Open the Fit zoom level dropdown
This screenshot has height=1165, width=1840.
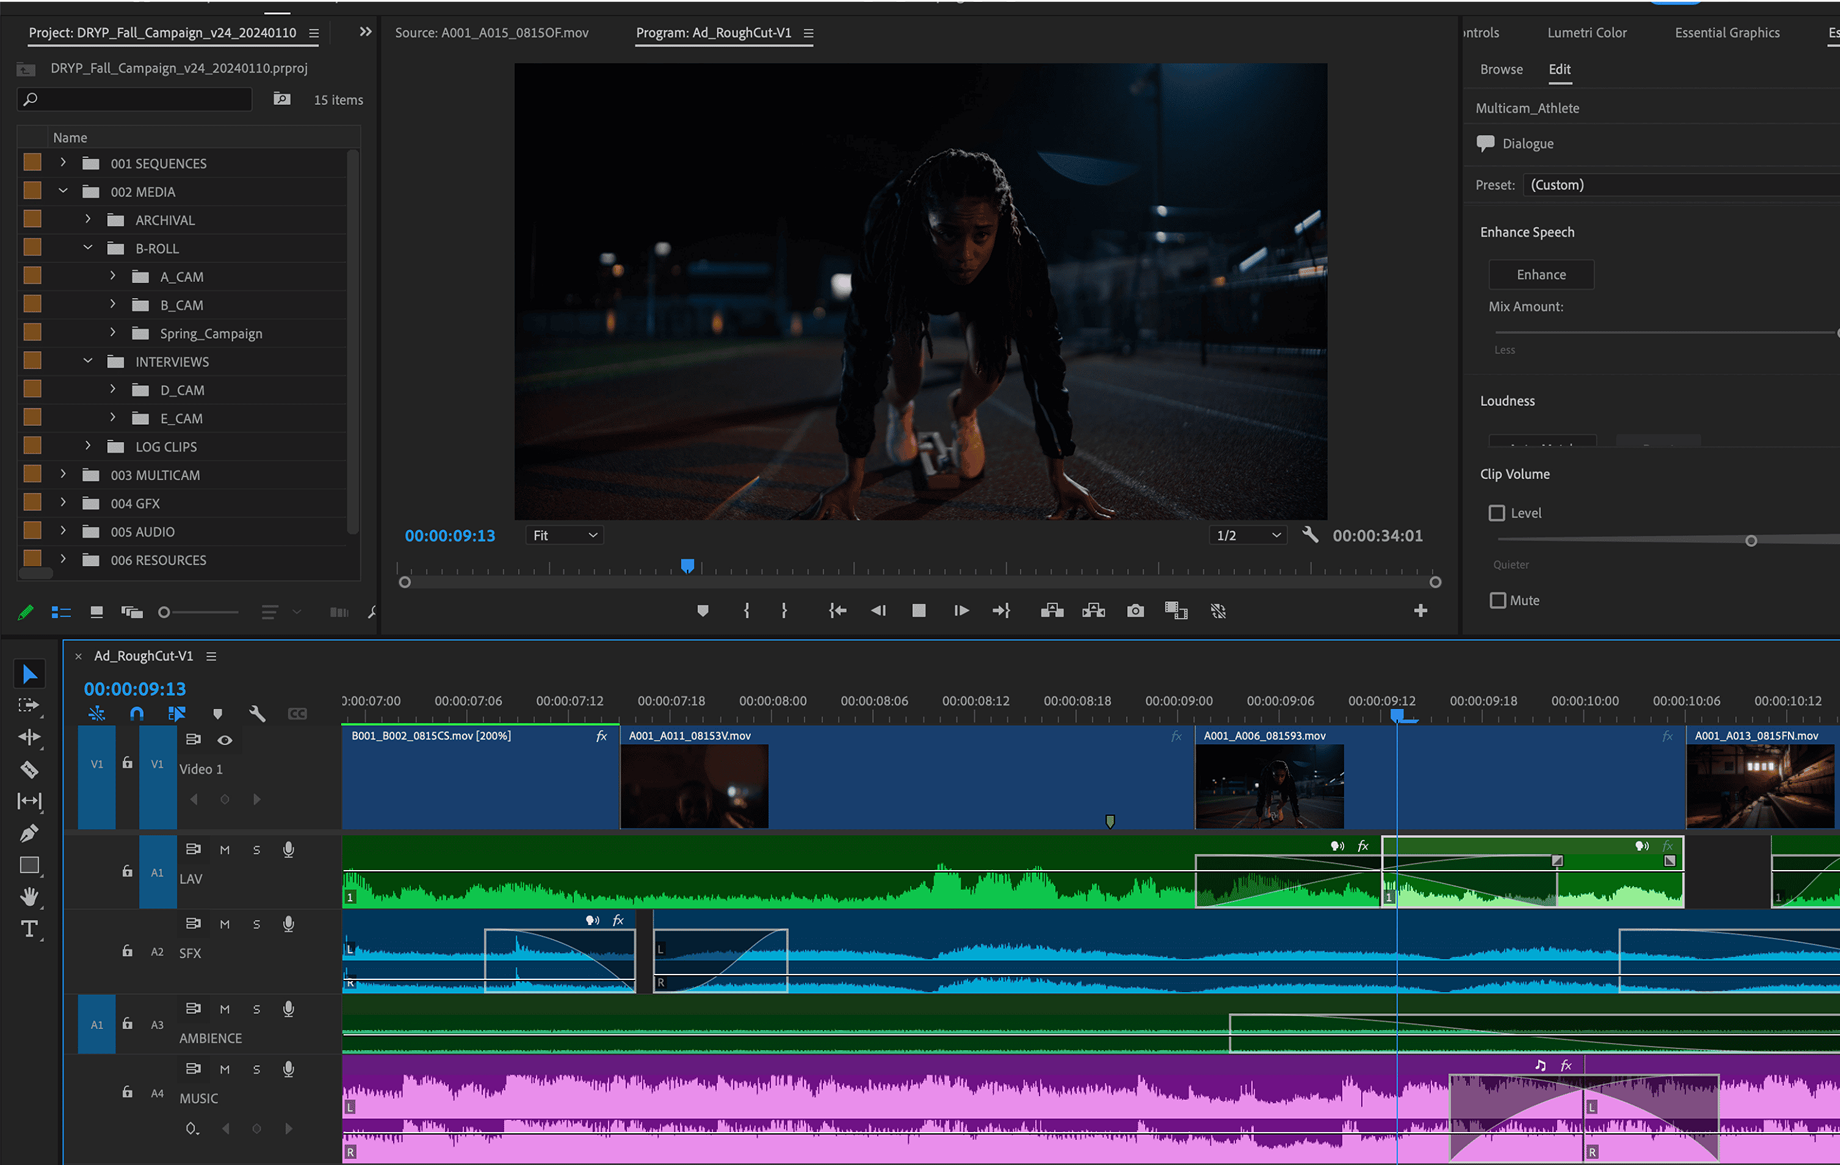click(x=564, y=535)
